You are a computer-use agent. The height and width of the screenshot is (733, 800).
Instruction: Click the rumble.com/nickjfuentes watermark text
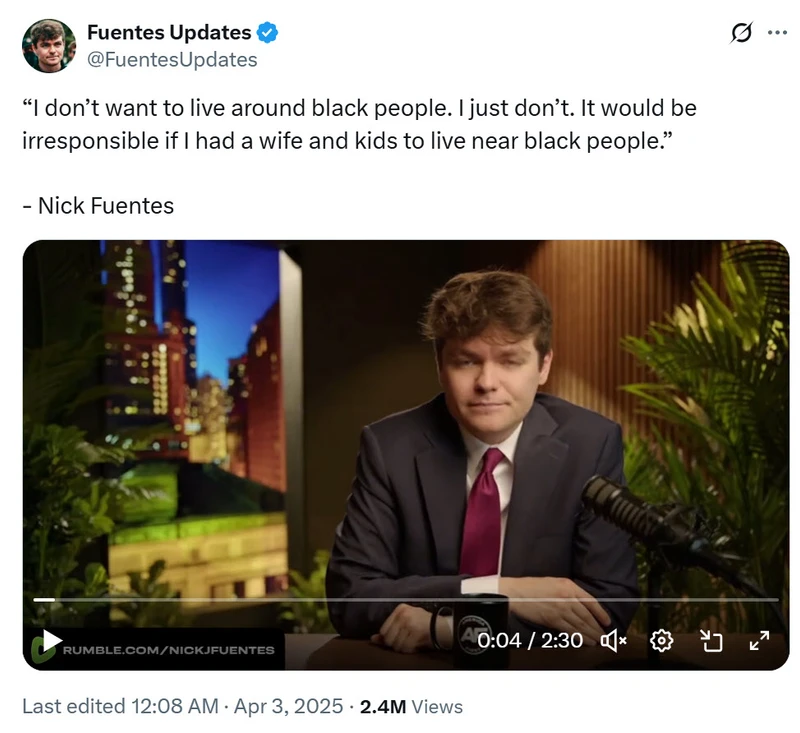[168, 648]
